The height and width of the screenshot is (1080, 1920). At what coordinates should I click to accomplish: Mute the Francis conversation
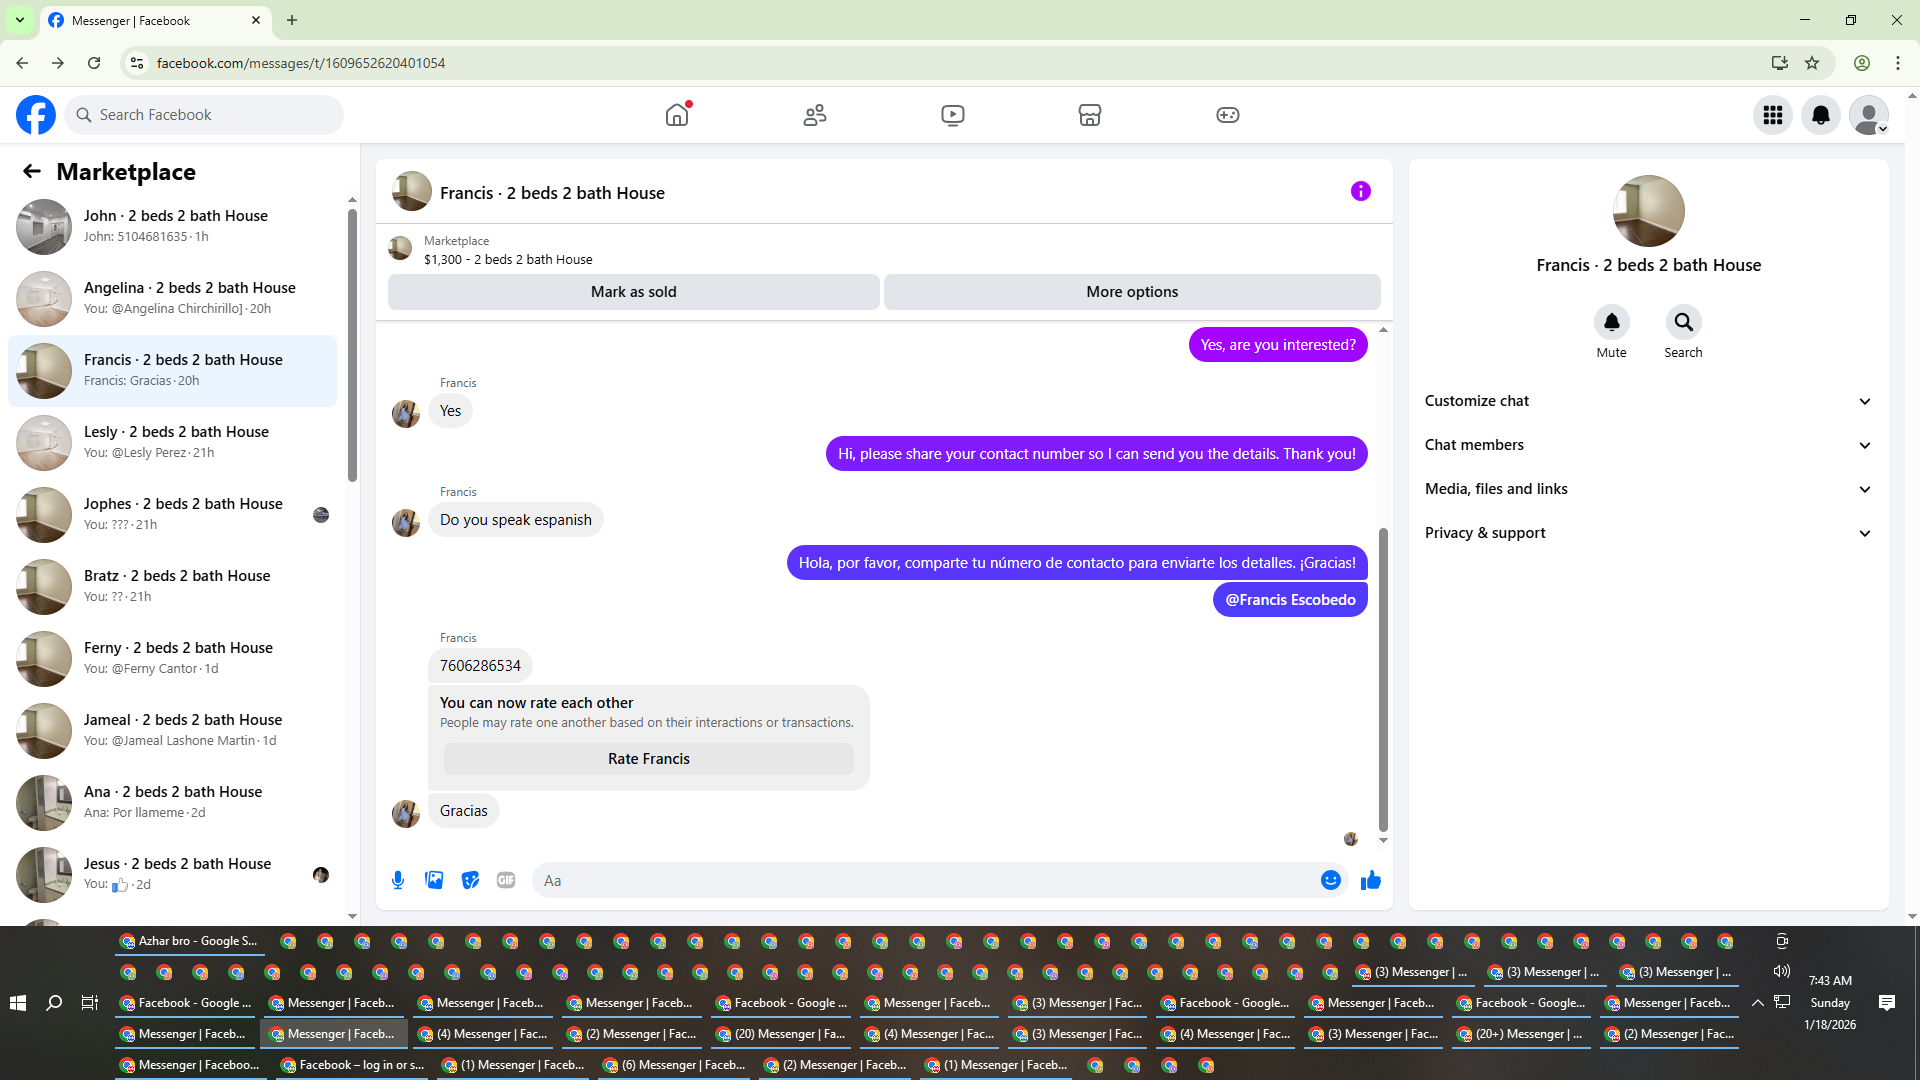coord(1611,322)
